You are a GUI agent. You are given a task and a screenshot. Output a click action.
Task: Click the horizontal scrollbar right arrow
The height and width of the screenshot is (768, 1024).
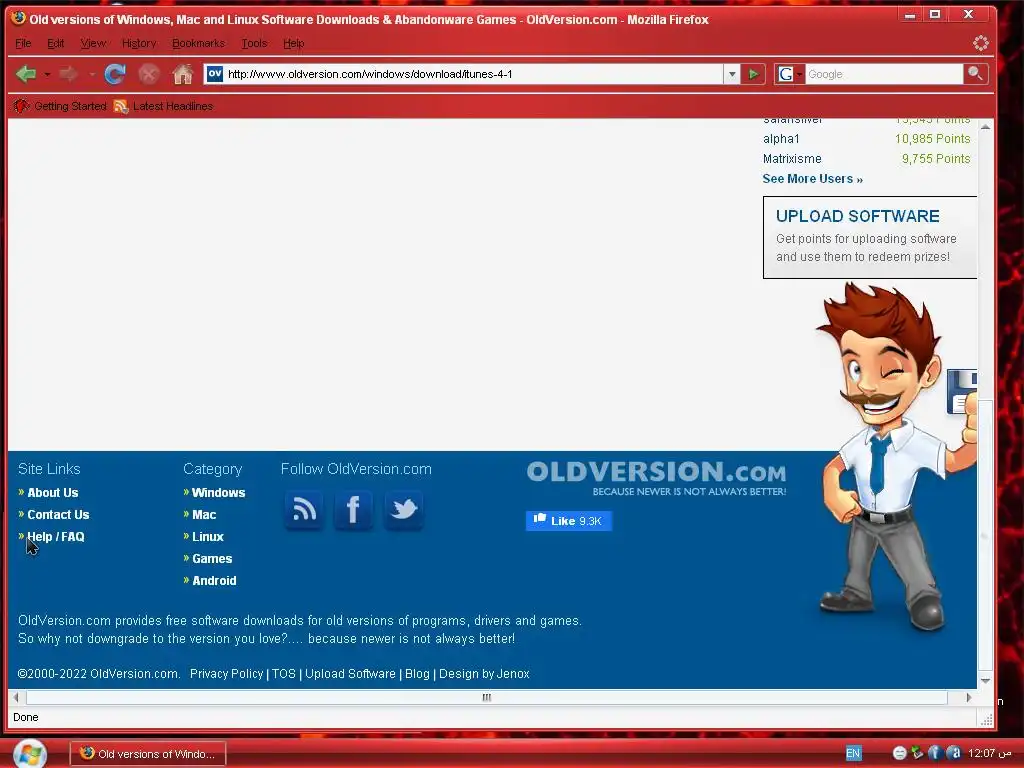(x=968, y=697)
